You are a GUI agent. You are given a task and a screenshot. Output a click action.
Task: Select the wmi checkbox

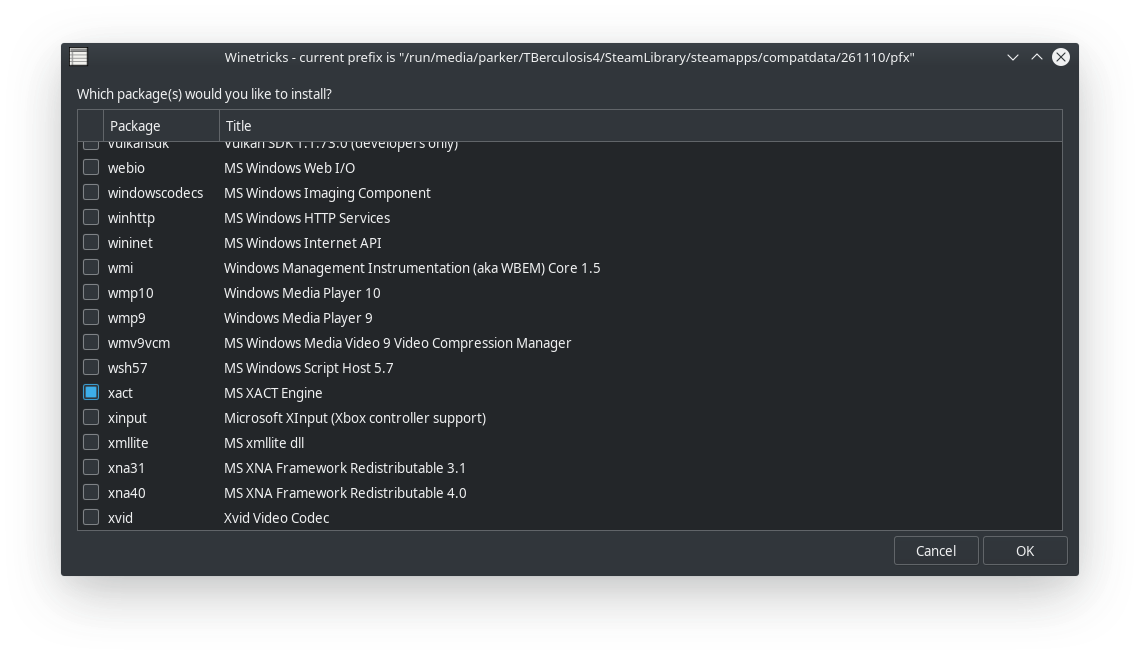[x=91, y=268]
